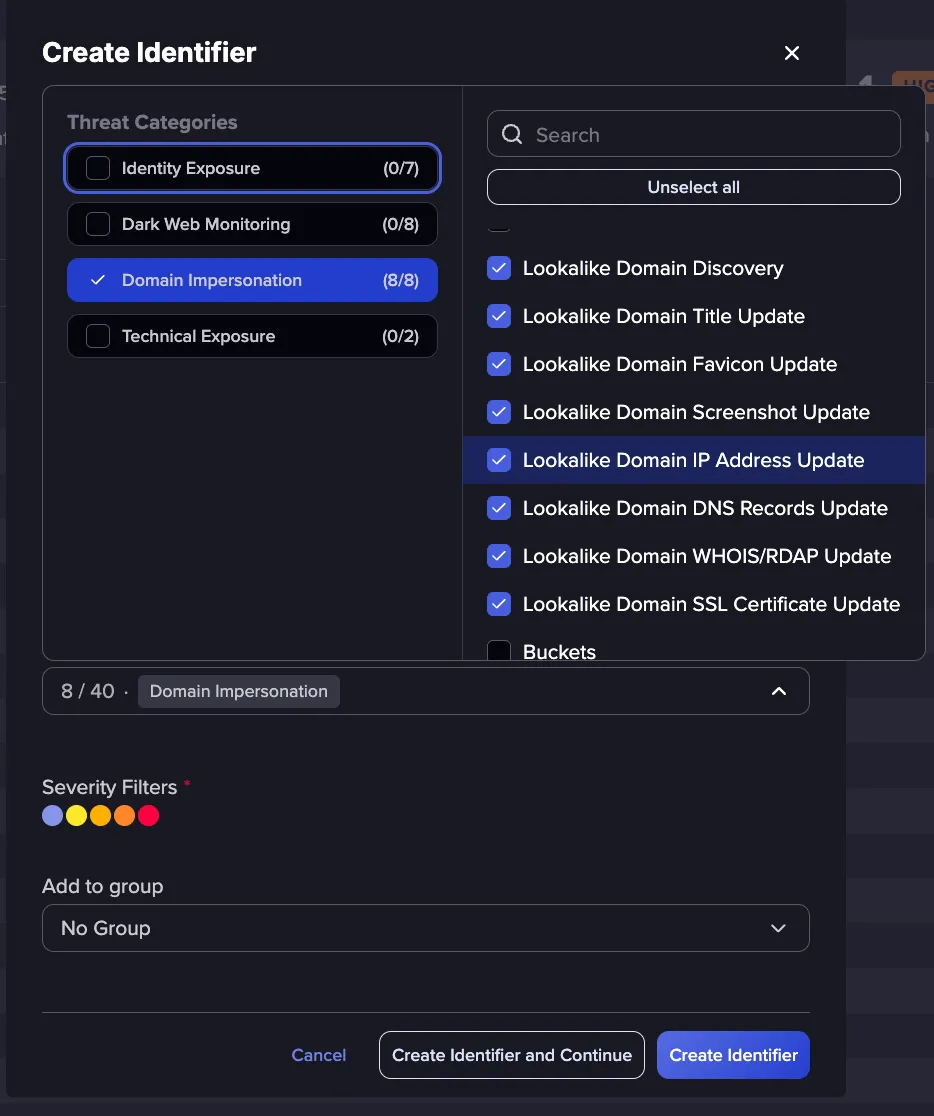Viewport: 934px width, 1116px height.
Task: Collapse the category selector with the chevron
Action: tap(779, 691)
